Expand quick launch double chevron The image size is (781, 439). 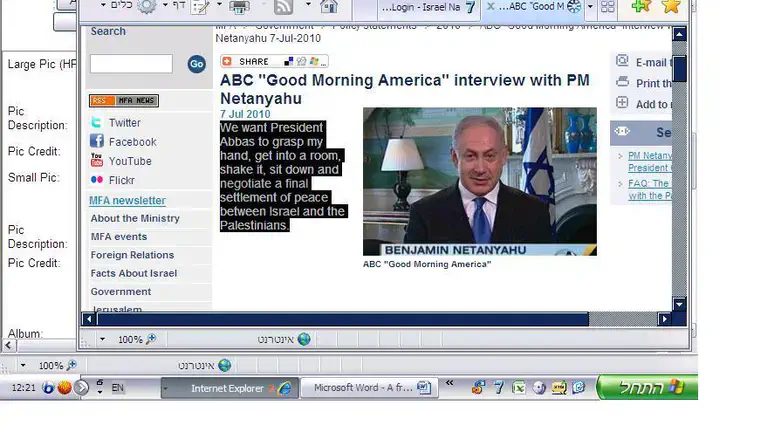[x=449, y=383]
